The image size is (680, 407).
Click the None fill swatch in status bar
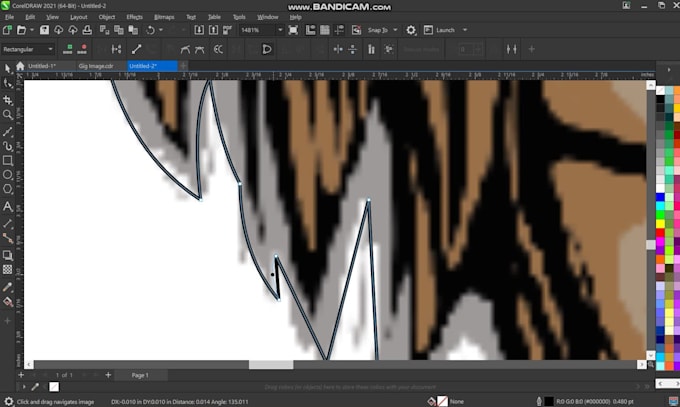point(442,401)
